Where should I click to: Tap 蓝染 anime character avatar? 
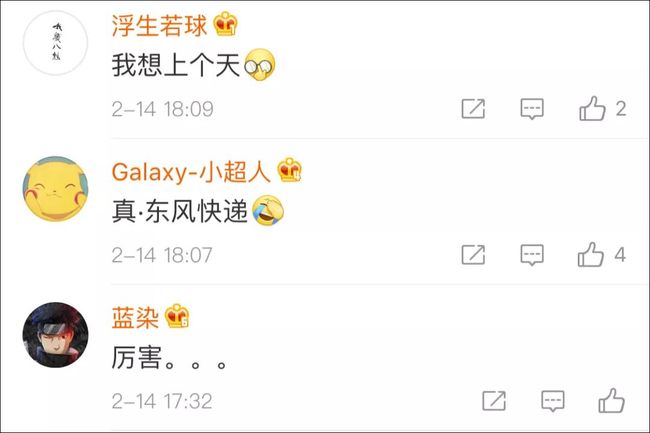(x=56, y=335)
